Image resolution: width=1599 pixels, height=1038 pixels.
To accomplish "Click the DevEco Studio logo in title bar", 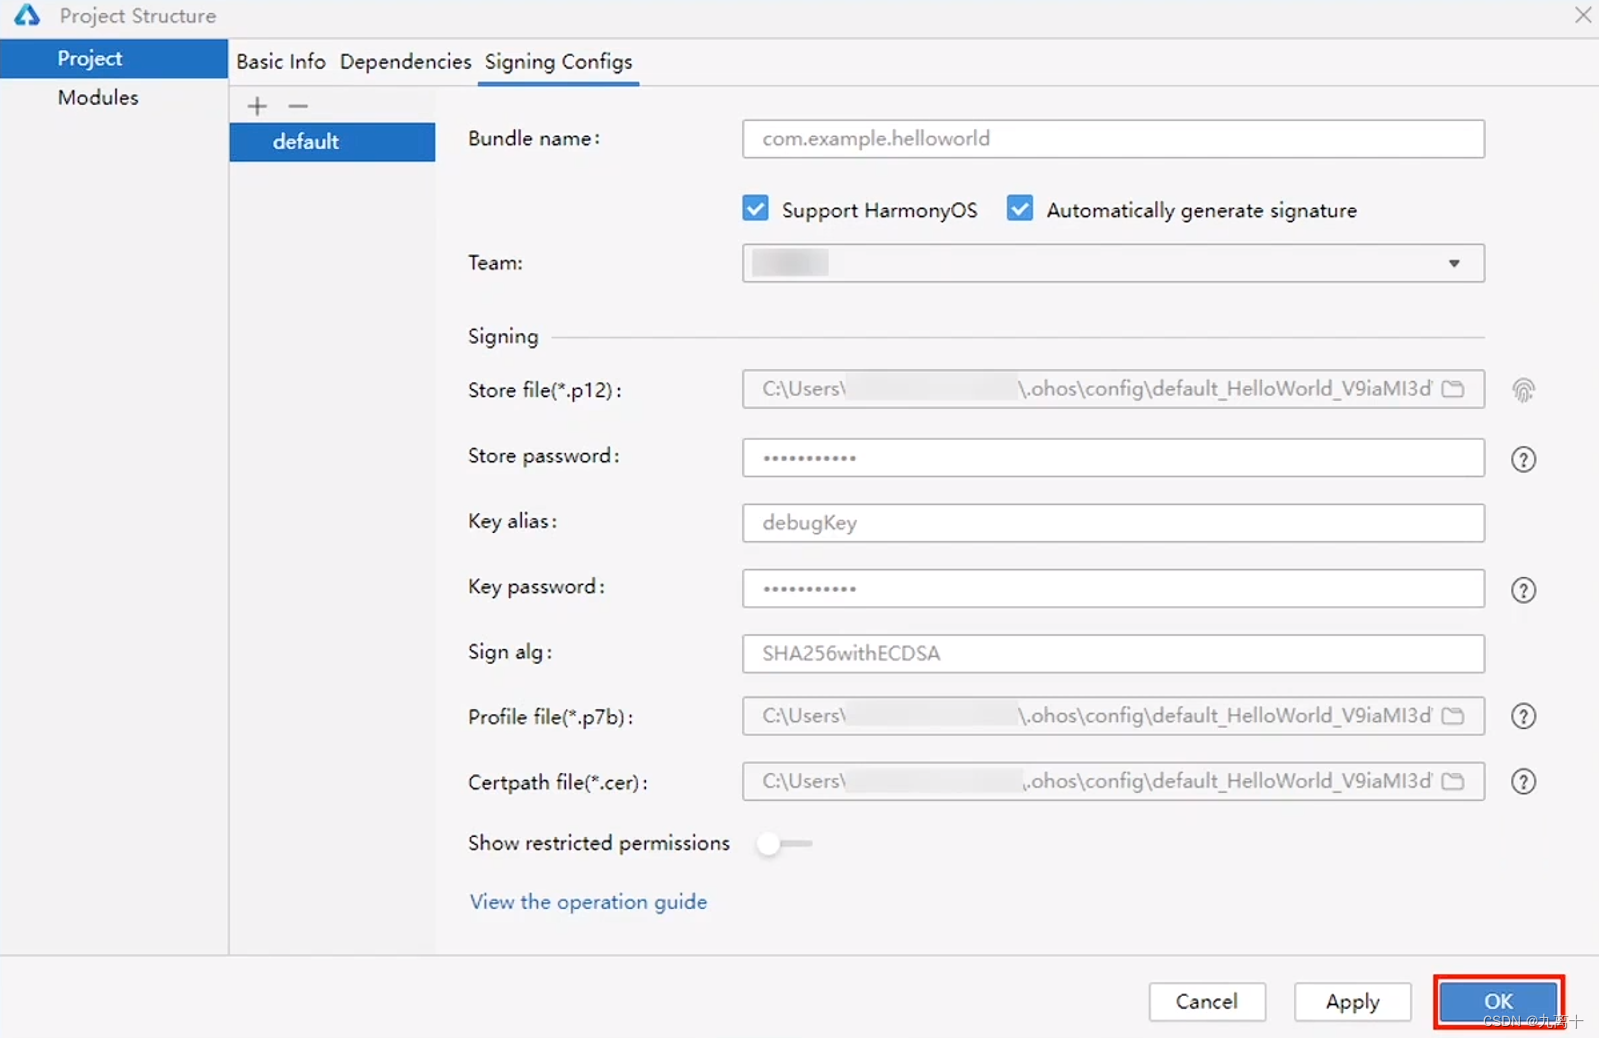I will click(27, 15).
